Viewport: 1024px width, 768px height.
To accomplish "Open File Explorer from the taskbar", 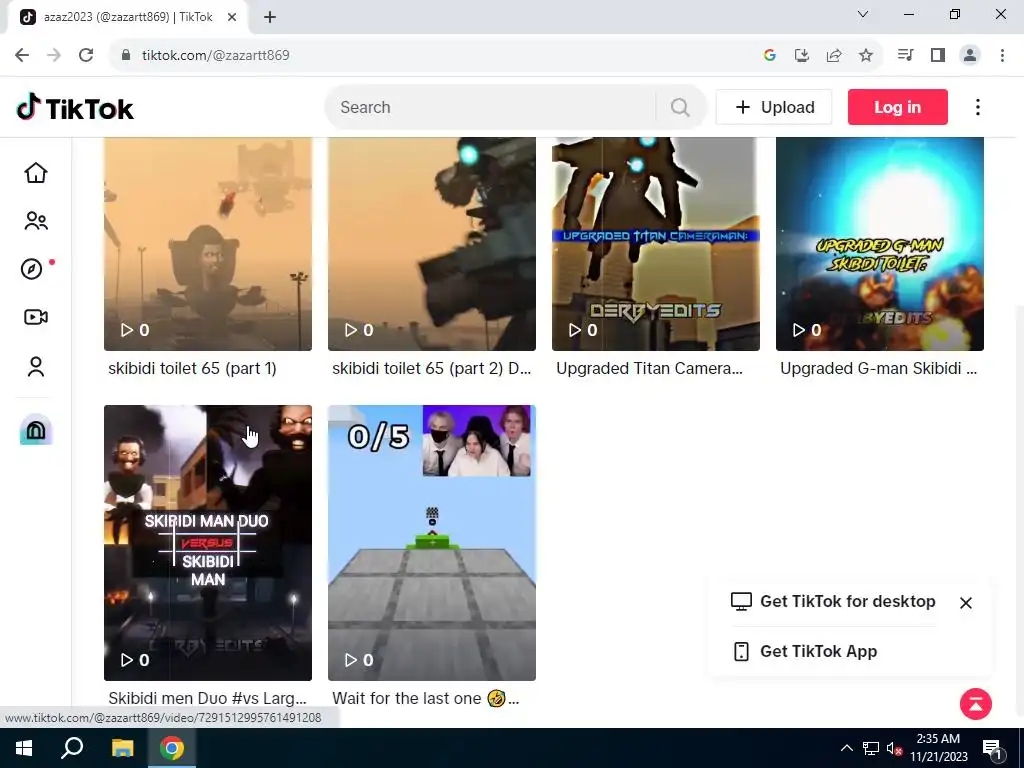I will (122, 748).
